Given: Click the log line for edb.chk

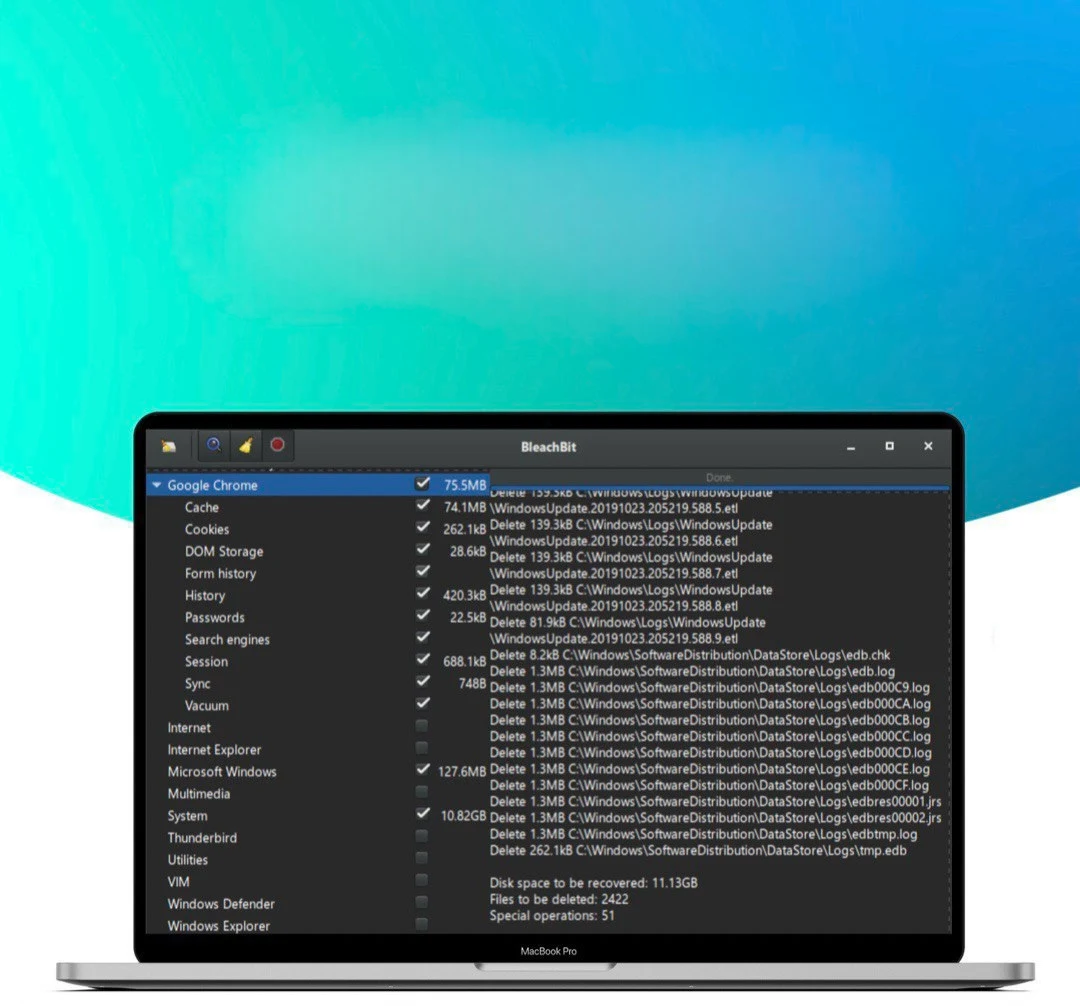Looking at the screenshot, I should [689, 655].
